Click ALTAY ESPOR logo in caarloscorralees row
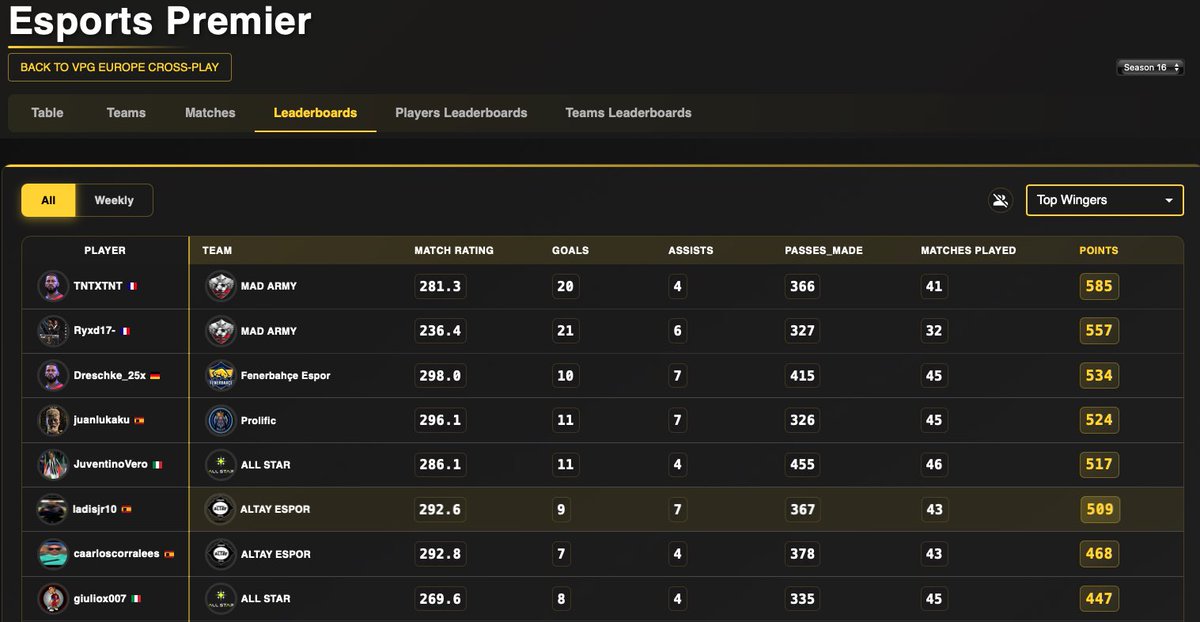 coord(220,554)
